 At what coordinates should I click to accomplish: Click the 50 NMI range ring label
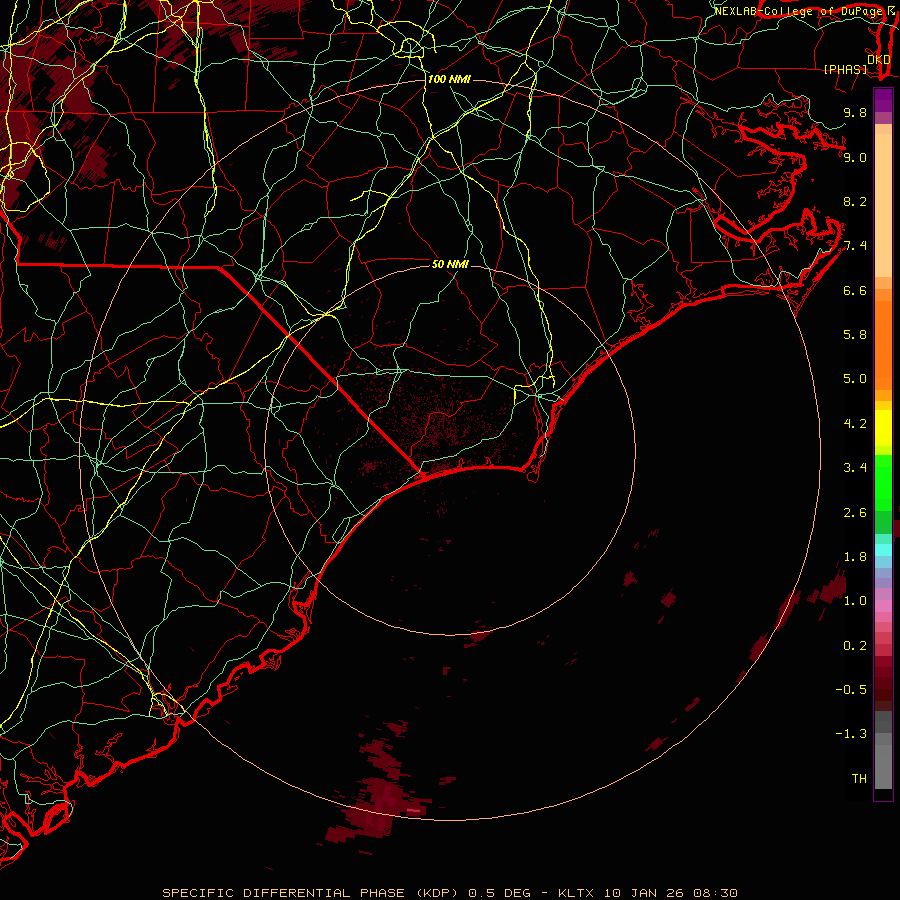450,264
